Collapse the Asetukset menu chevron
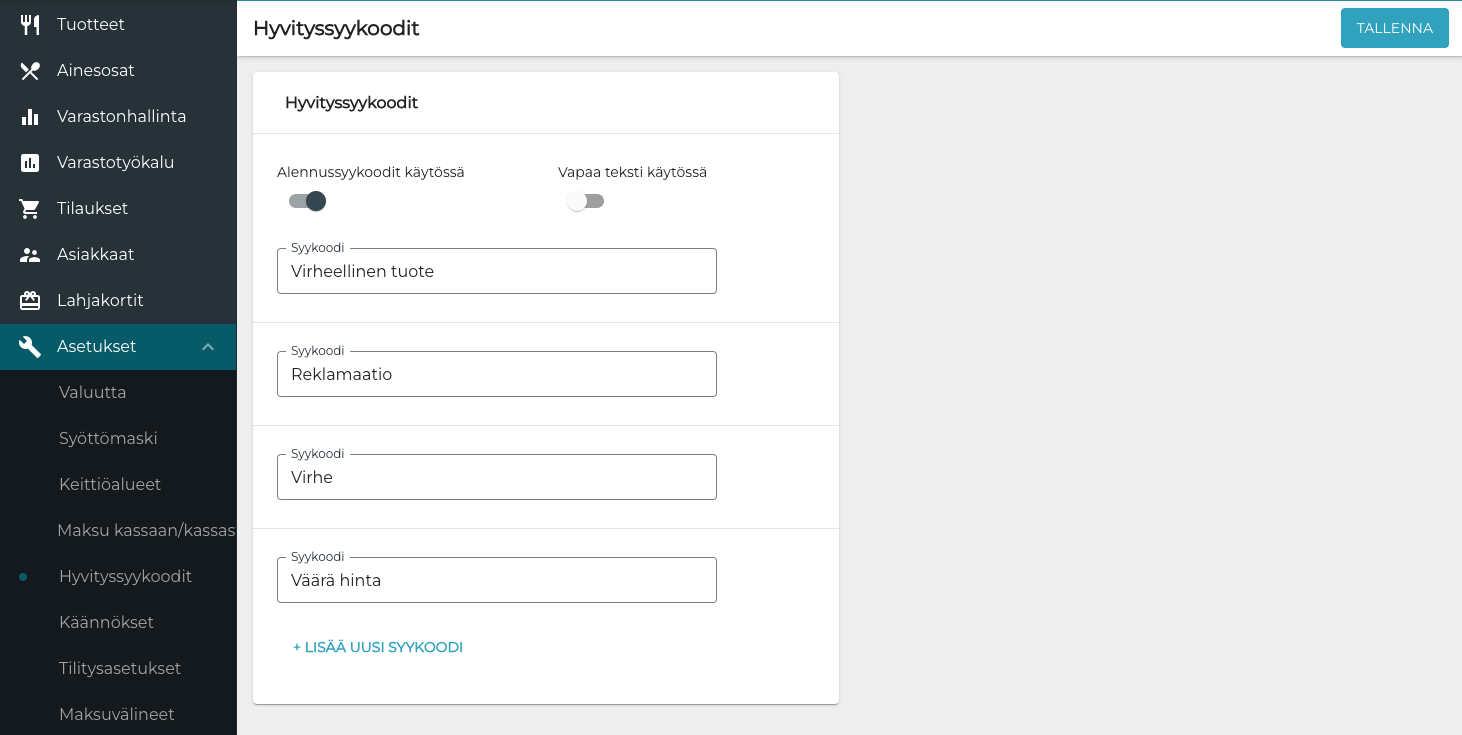 click(208, 347)
